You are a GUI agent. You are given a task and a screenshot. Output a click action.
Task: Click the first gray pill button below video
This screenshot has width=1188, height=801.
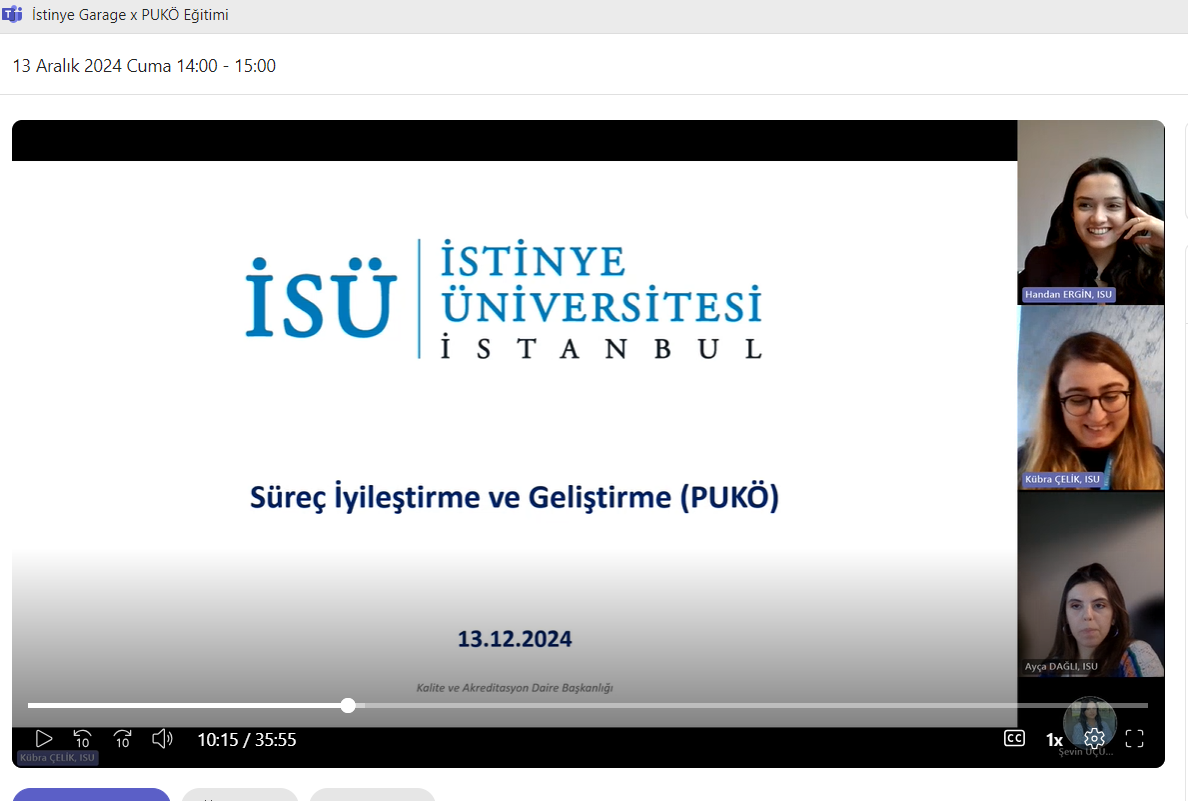coord(240,794)
